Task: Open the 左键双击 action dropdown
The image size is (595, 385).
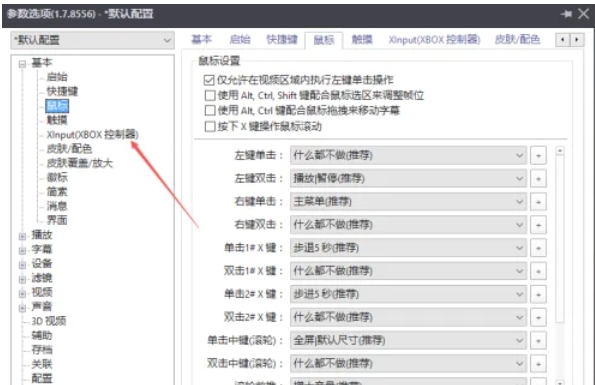Action: tap(408, 179)
